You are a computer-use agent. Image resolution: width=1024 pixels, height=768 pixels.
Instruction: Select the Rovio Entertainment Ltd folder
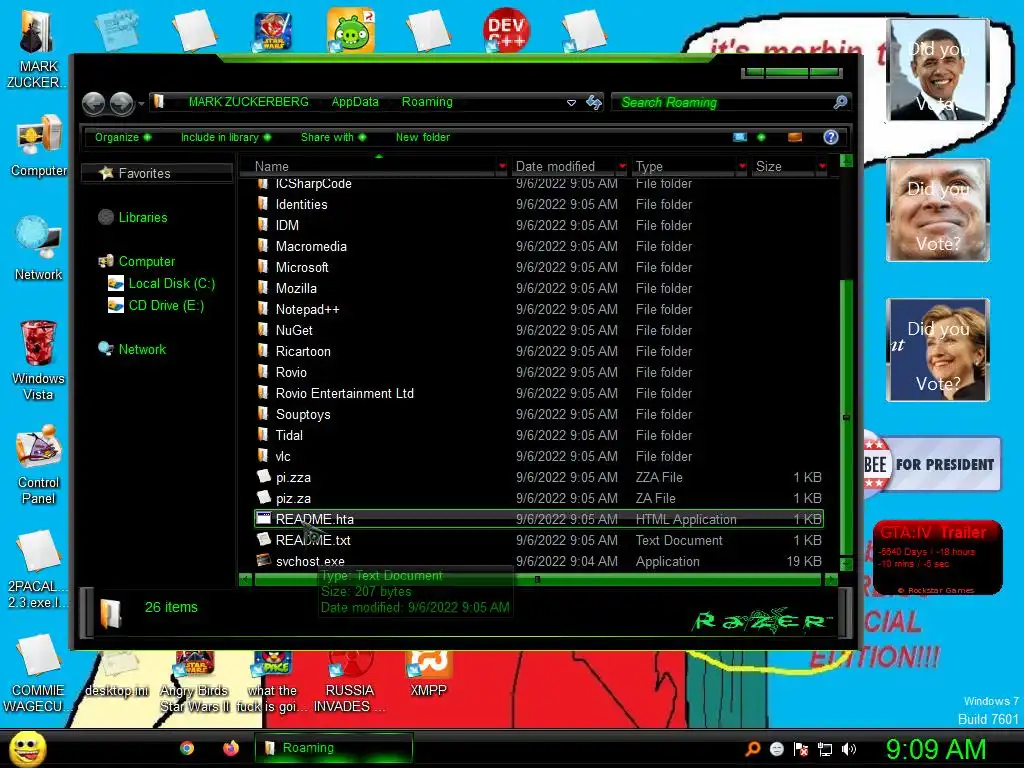point(344,393)
